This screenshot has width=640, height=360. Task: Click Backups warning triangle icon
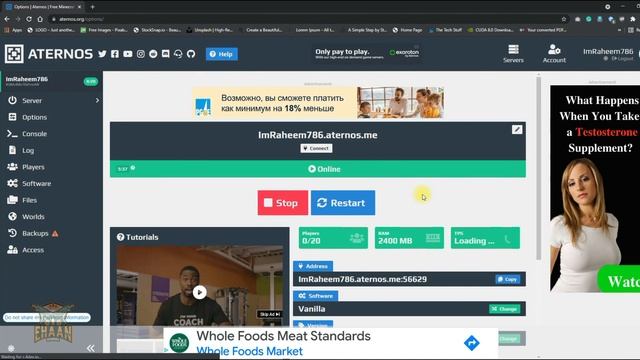click(x=55, y=234)
